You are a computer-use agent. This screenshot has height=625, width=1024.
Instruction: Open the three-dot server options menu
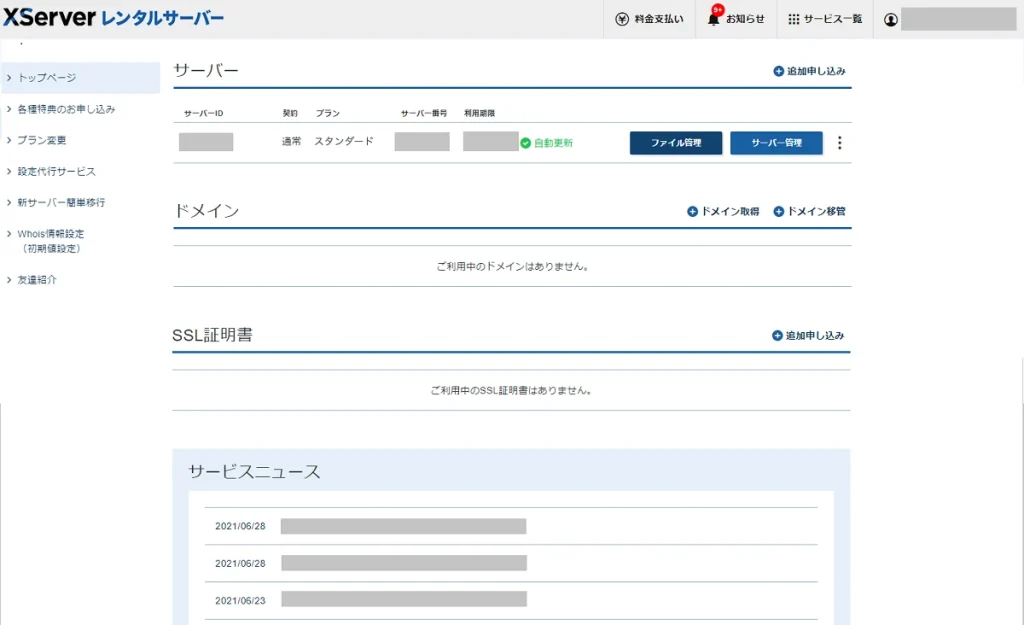pos(840,142)
